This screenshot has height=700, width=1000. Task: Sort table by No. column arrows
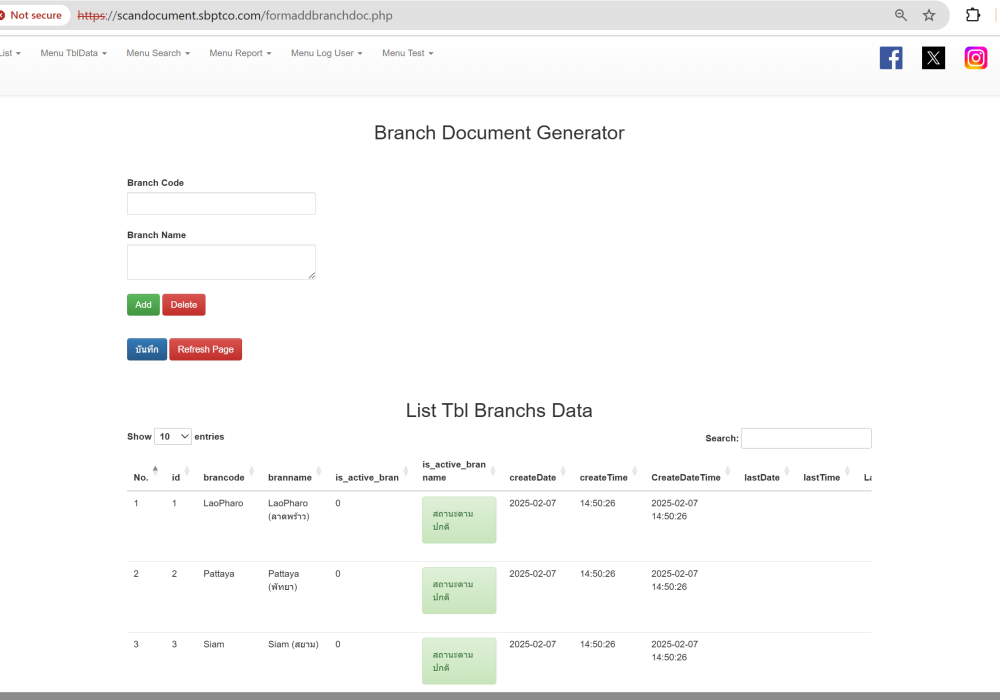(x=154, y=472)
